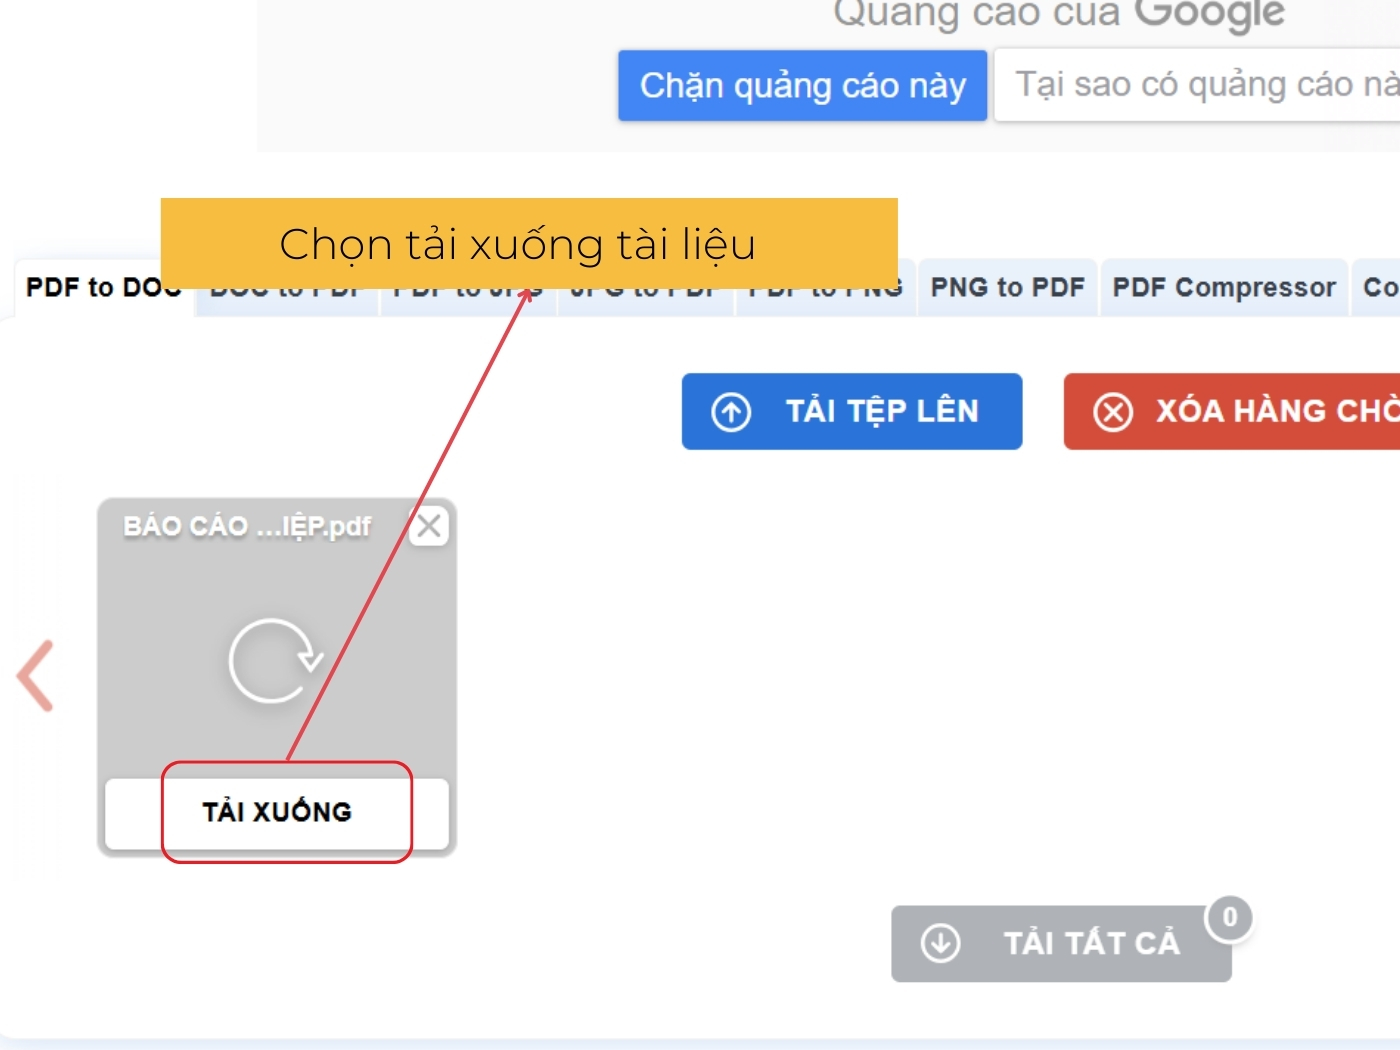Click the left chevron arrow of the file carousel
The height and width of the screenshot is (1050, 1400).
click(36, 676)
